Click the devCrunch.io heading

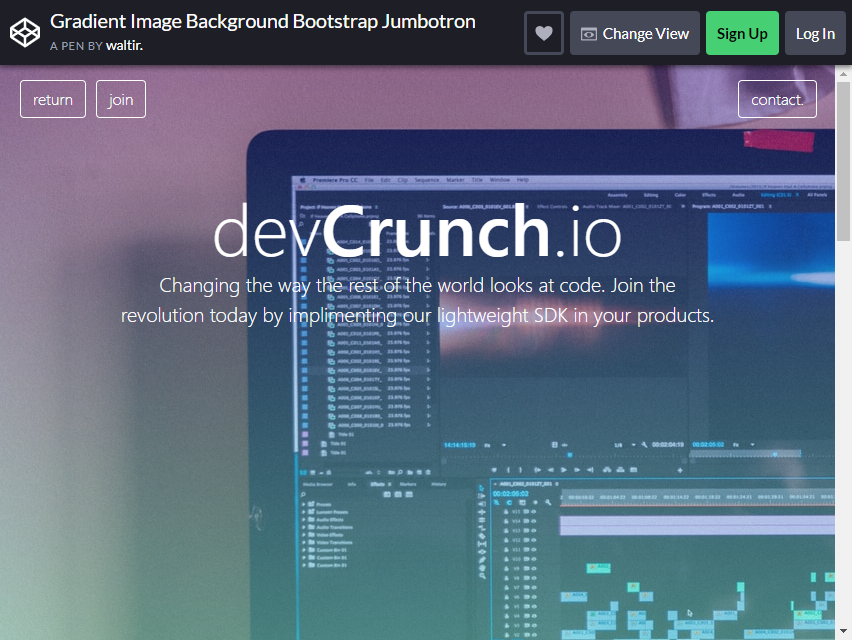coord(417,231)
